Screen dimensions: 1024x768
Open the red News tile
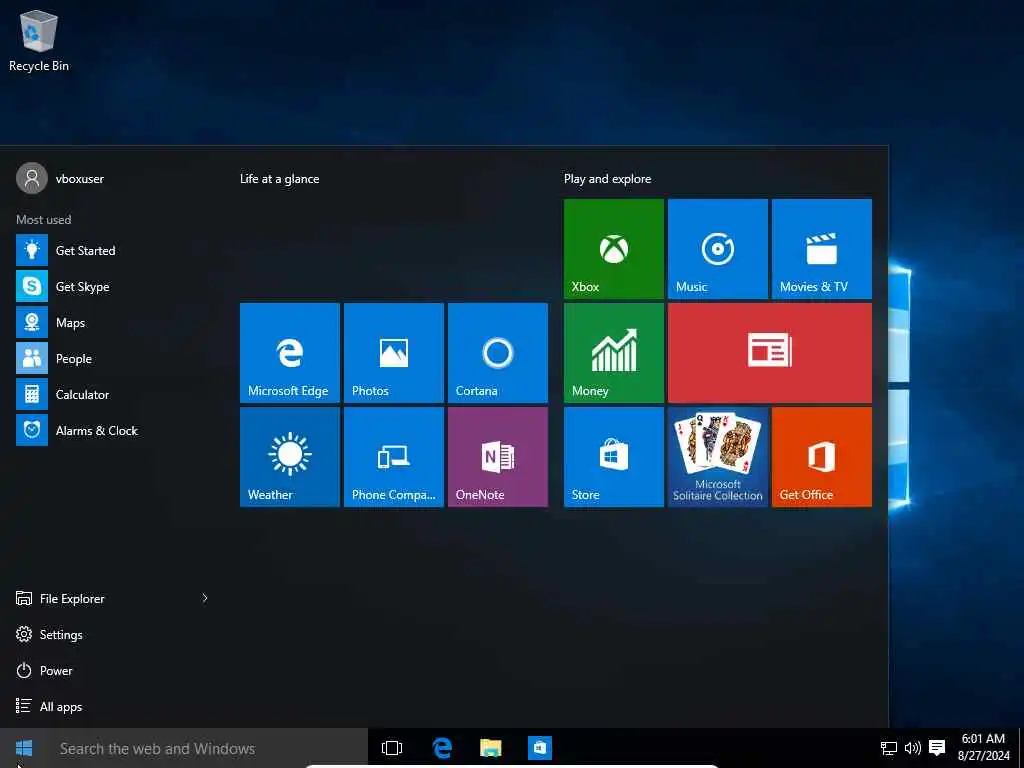(x=770, y=353)
